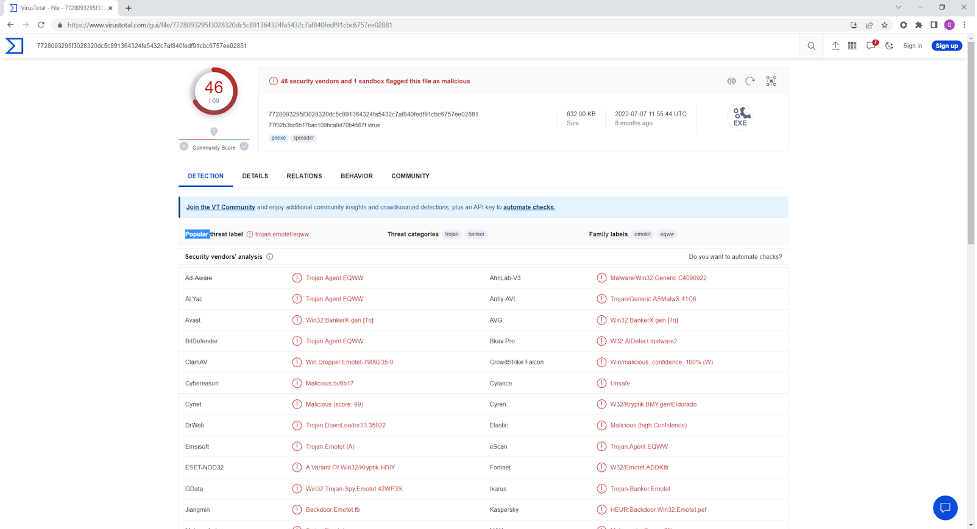
Task: Open the chat bubble button at bottom right
Action: pyautogui.click(x=945, y=508)
